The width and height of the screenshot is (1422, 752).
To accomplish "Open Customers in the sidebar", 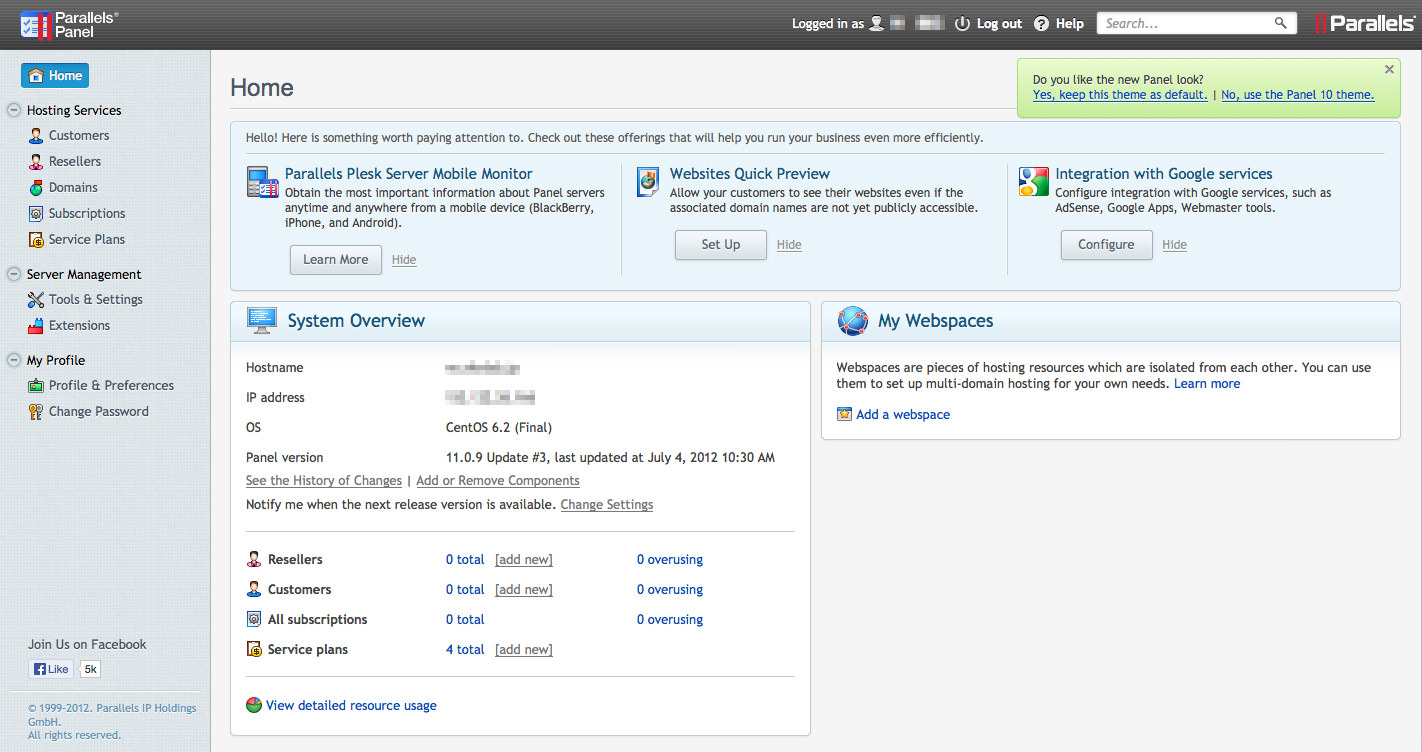I will (x=79, y=136).
